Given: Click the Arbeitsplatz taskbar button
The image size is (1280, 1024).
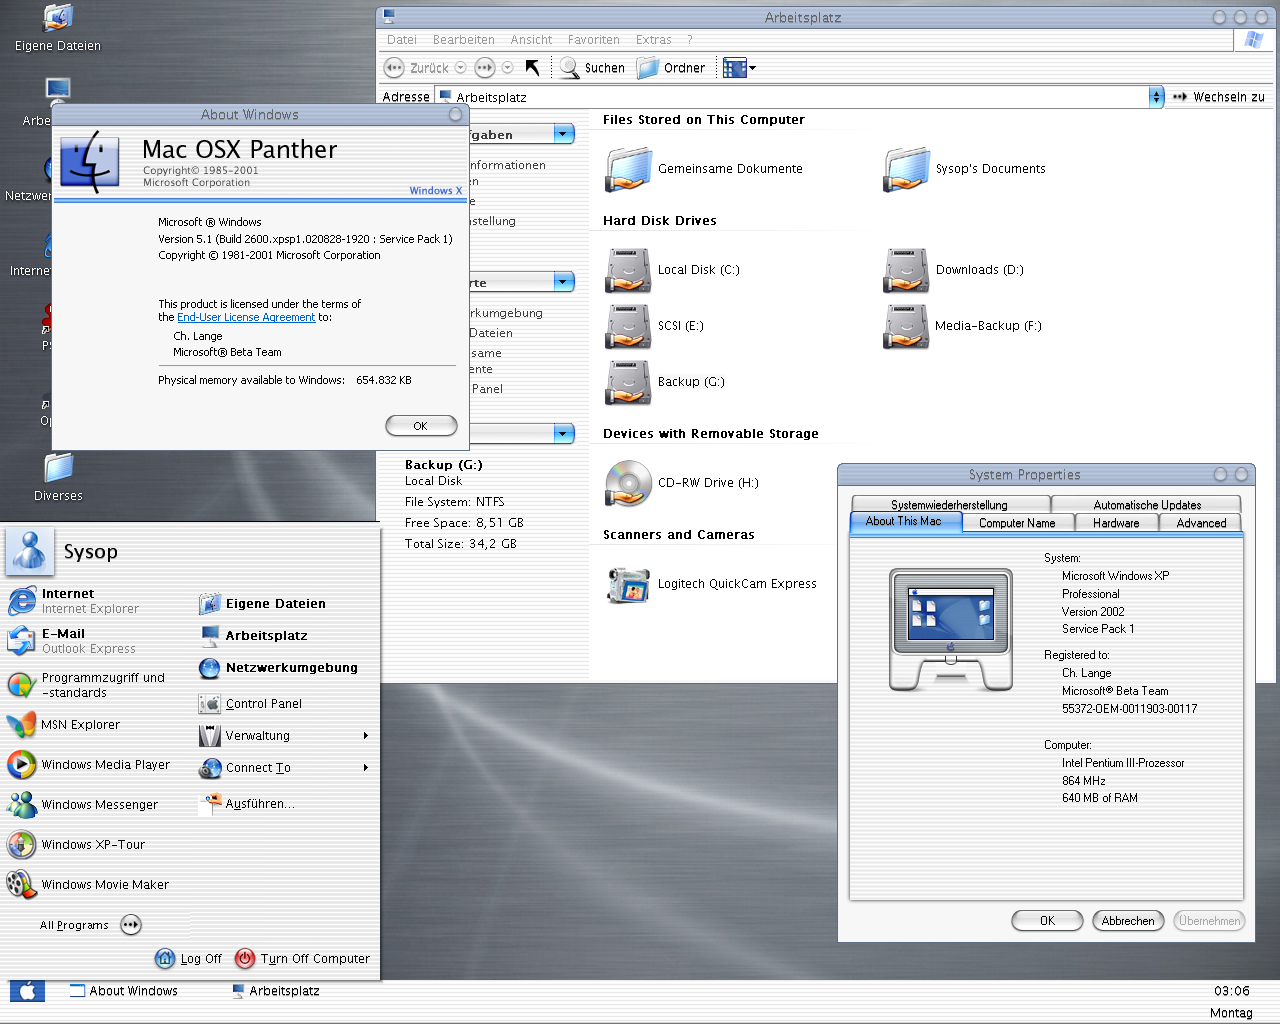Looking at the screenshot, I should pyautogui.click(x=276, y=991).
